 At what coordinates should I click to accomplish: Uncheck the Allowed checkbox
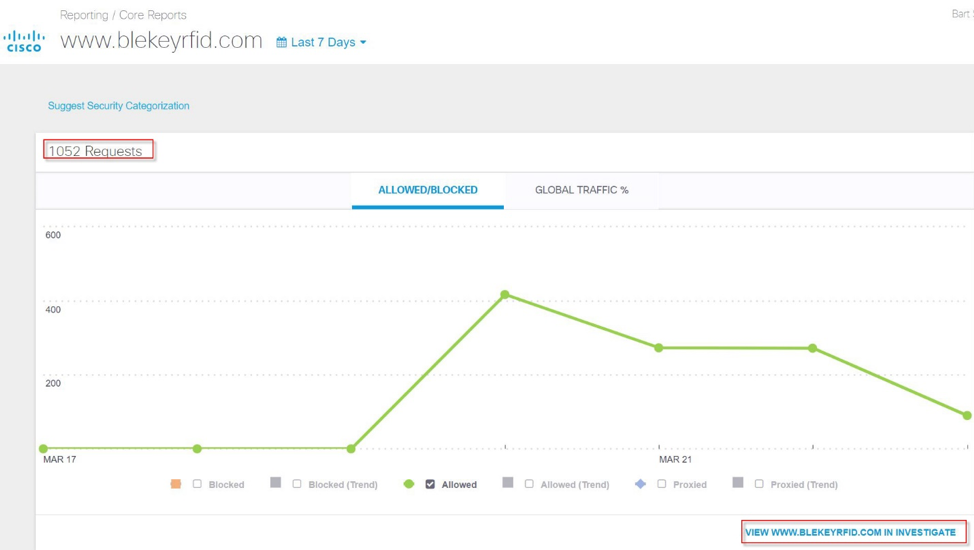click(430, 484)
